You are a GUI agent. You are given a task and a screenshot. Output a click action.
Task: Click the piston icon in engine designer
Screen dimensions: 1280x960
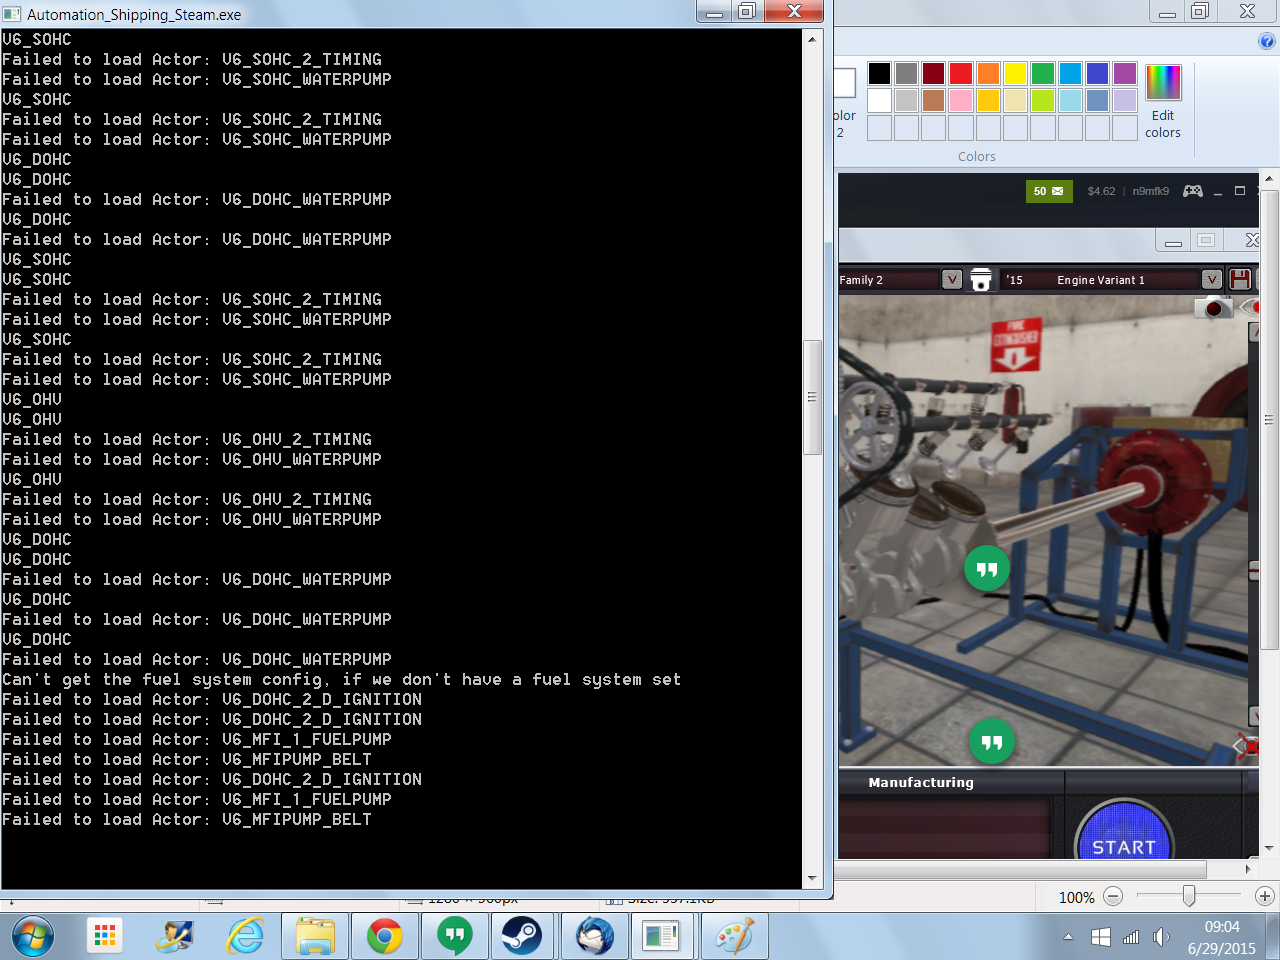click(981, 280)
